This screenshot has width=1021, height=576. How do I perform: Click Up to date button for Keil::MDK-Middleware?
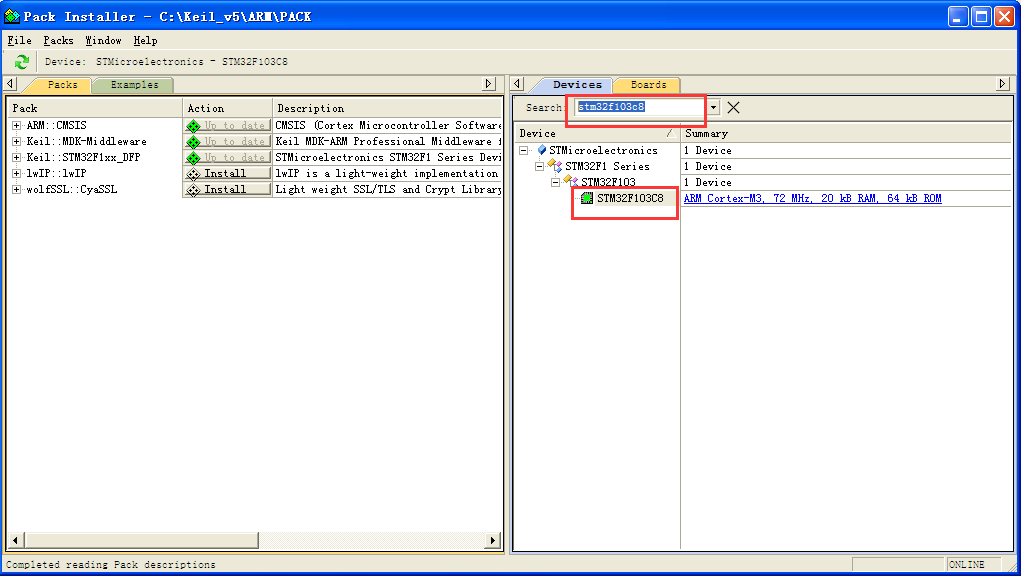pyautogui.click(x=227, y=142)
